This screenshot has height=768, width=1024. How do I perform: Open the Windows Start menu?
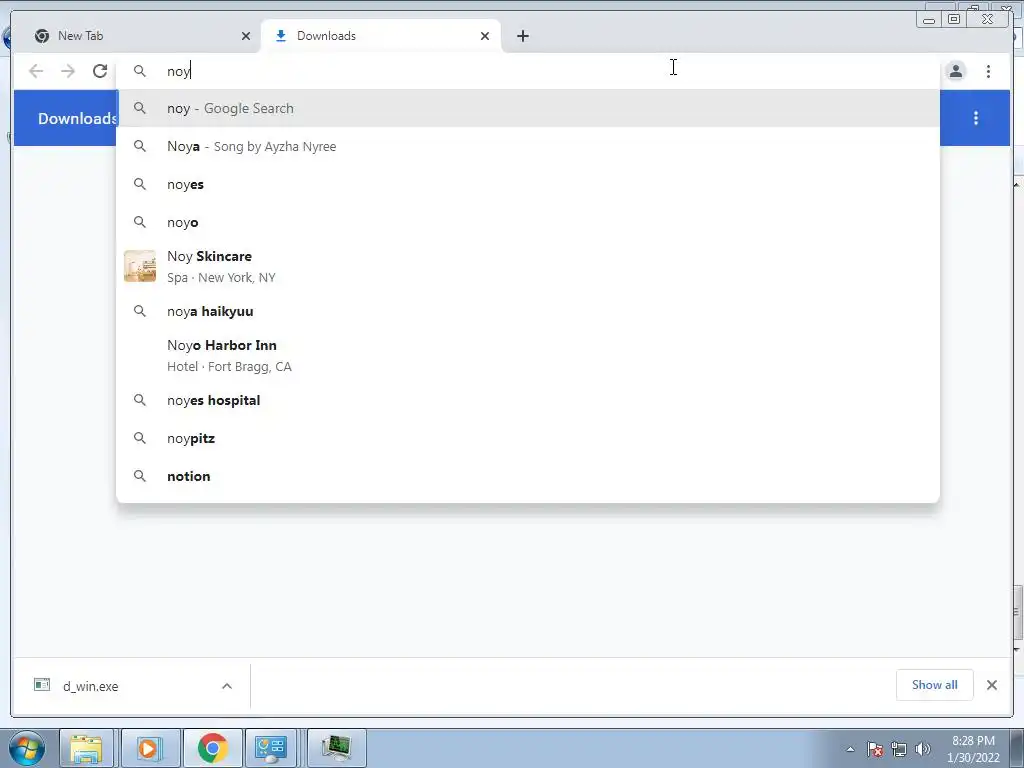pos(26,748)
